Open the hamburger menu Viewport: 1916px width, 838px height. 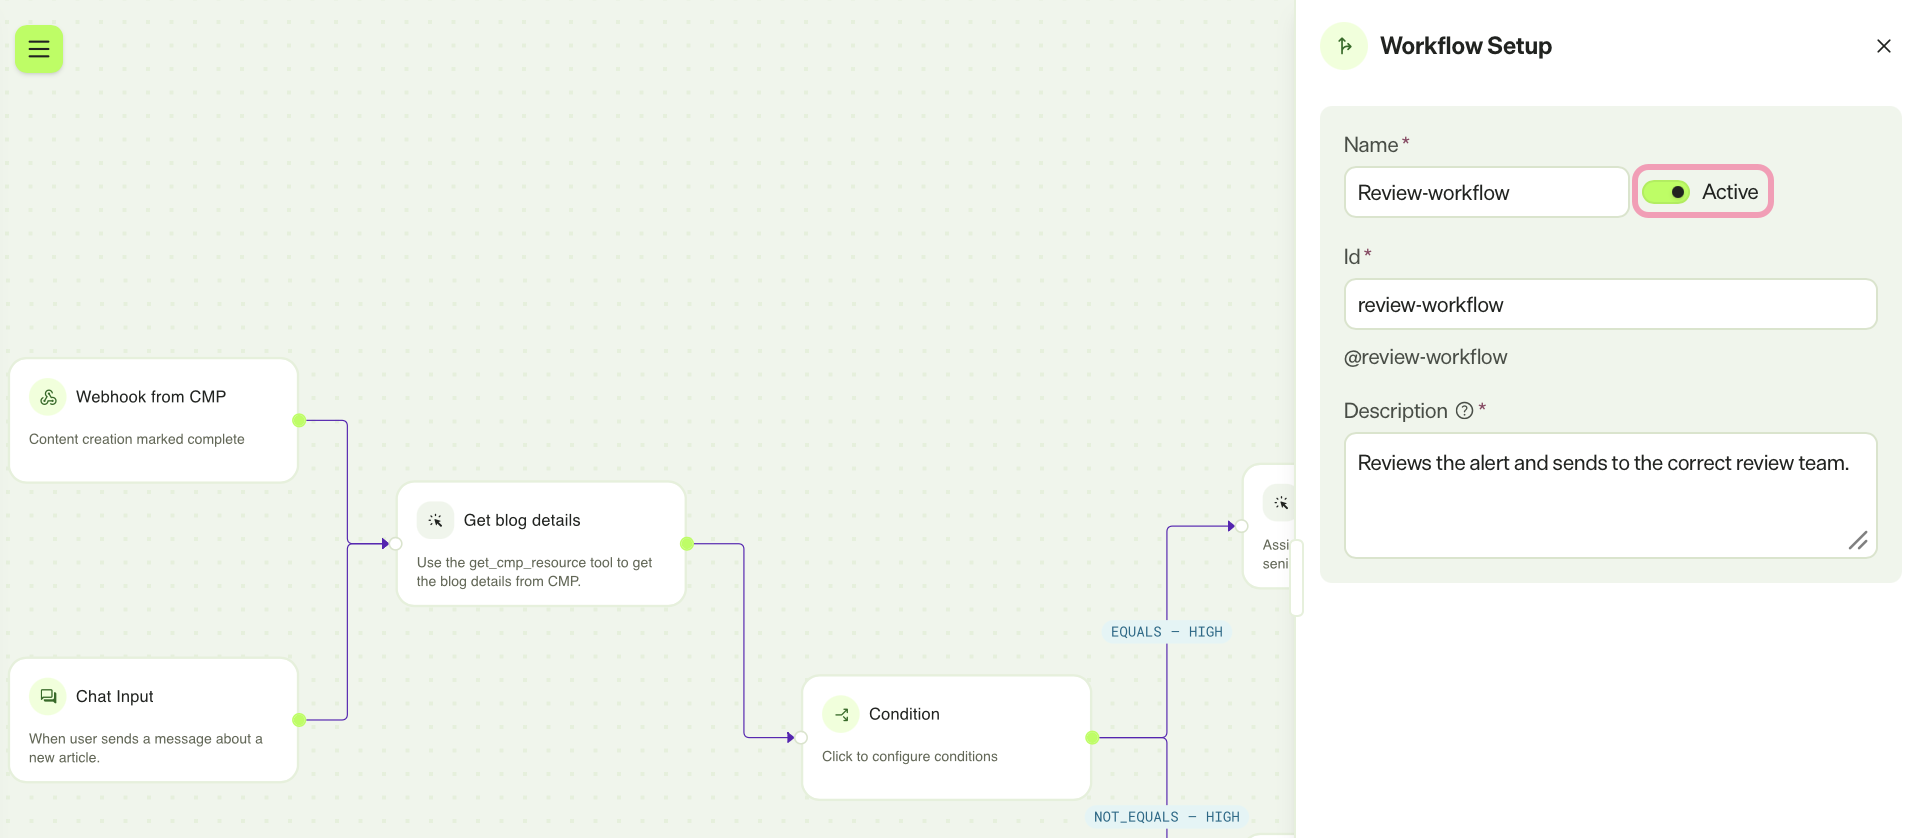coord(39,49)
